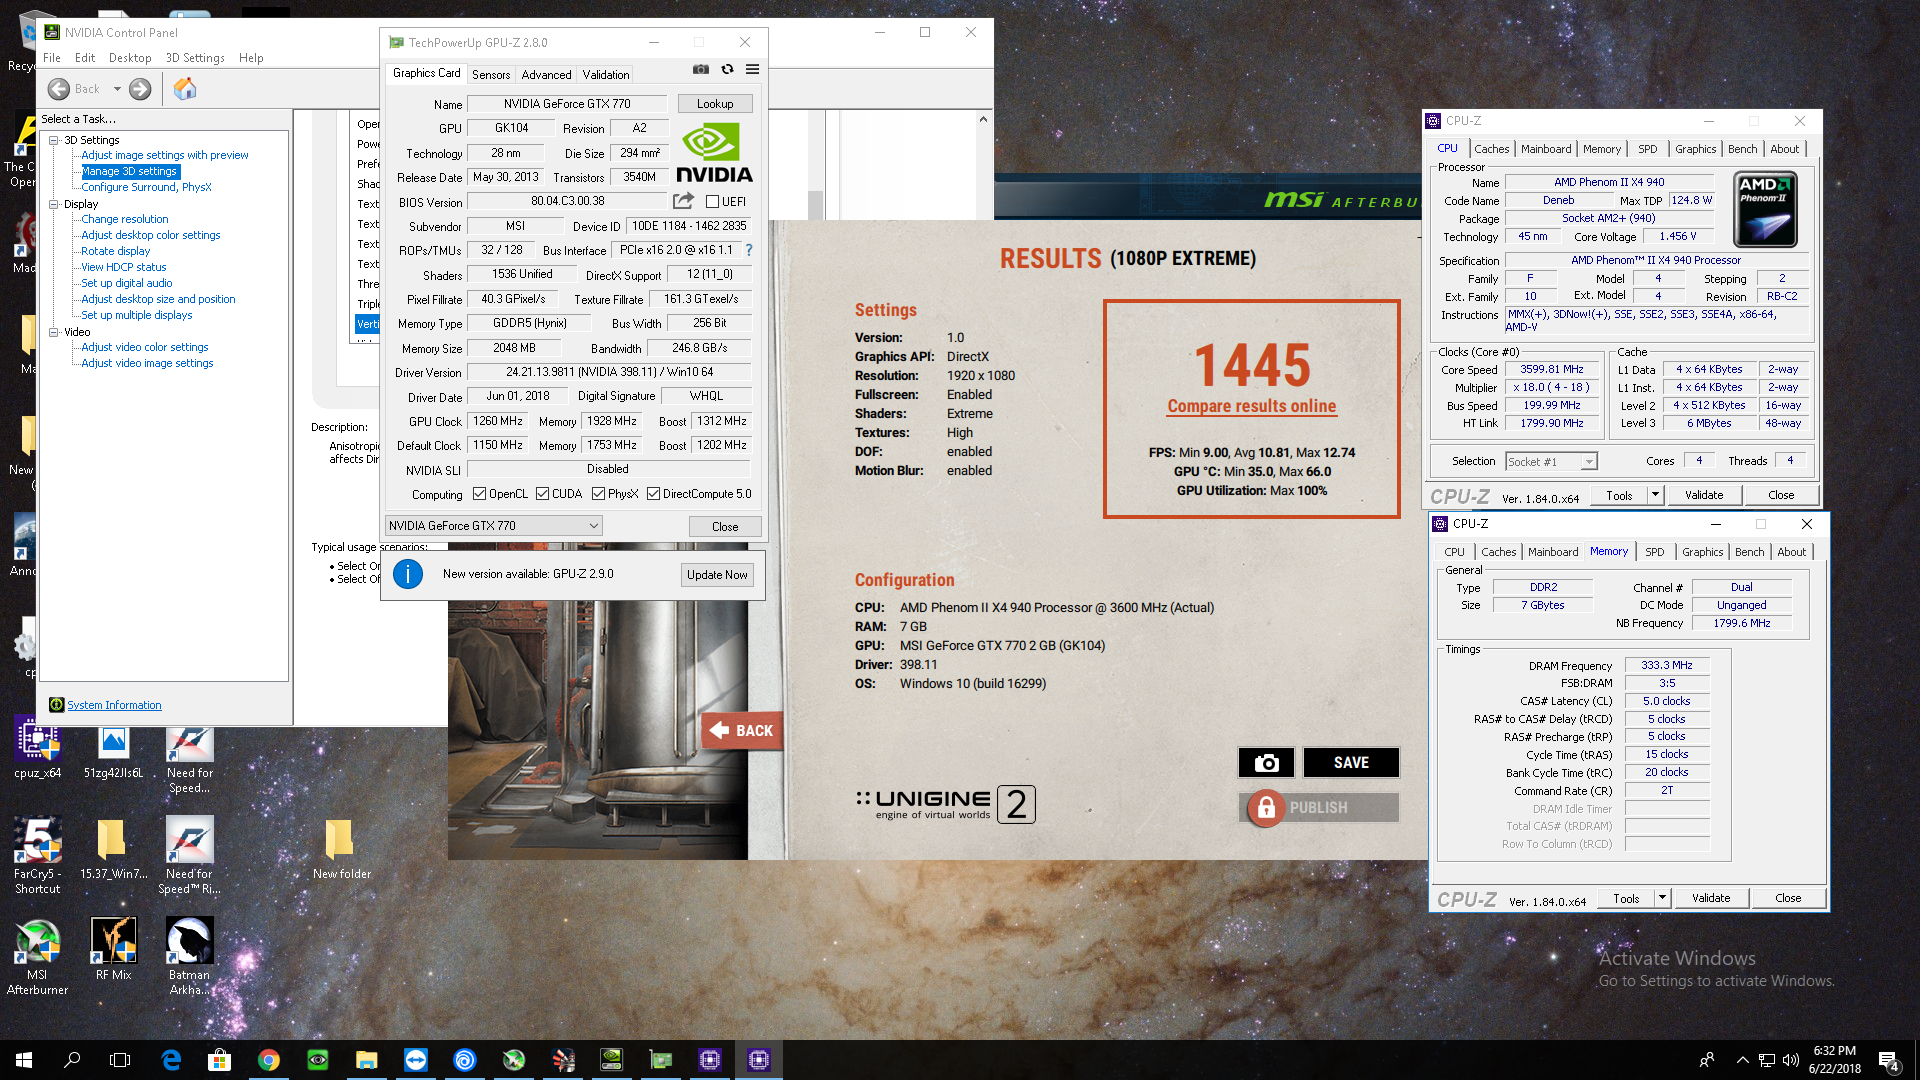Image resolution: width=1920 pixels, height=1080 pixels.
Task: Switch to the Advanced tab in GPU-Z
Action: pos(546,75)
